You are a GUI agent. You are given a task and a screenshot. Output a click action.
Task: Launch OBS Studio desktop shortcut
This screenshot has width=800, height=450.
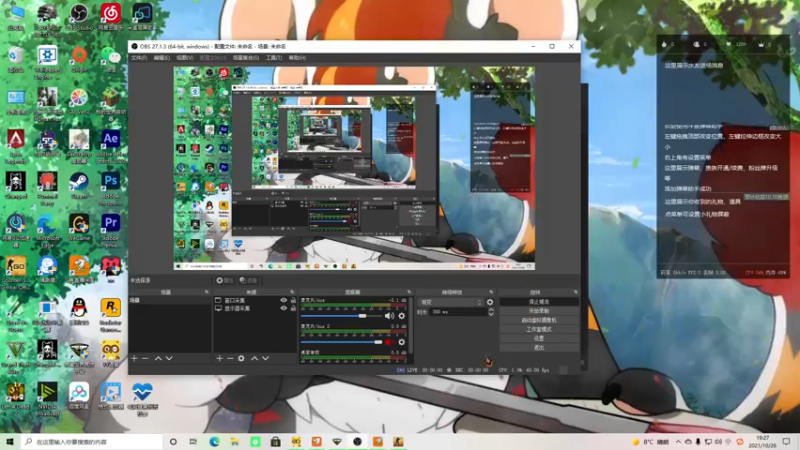pos(79,17)
